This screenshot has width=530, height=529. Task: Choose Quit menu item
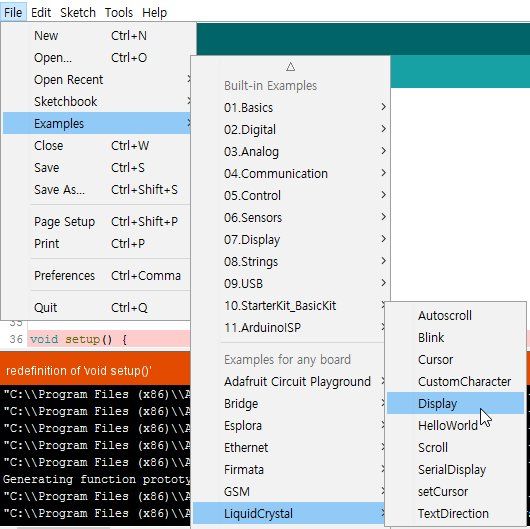(97, 308)
